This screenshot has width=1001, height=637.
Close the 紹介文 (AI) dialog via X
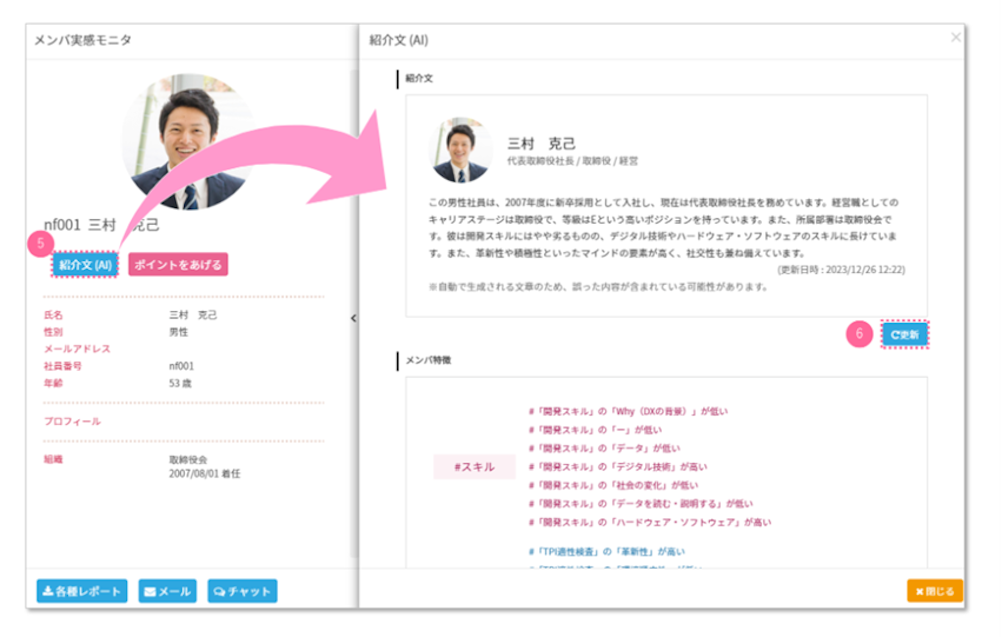click(955, 38)
